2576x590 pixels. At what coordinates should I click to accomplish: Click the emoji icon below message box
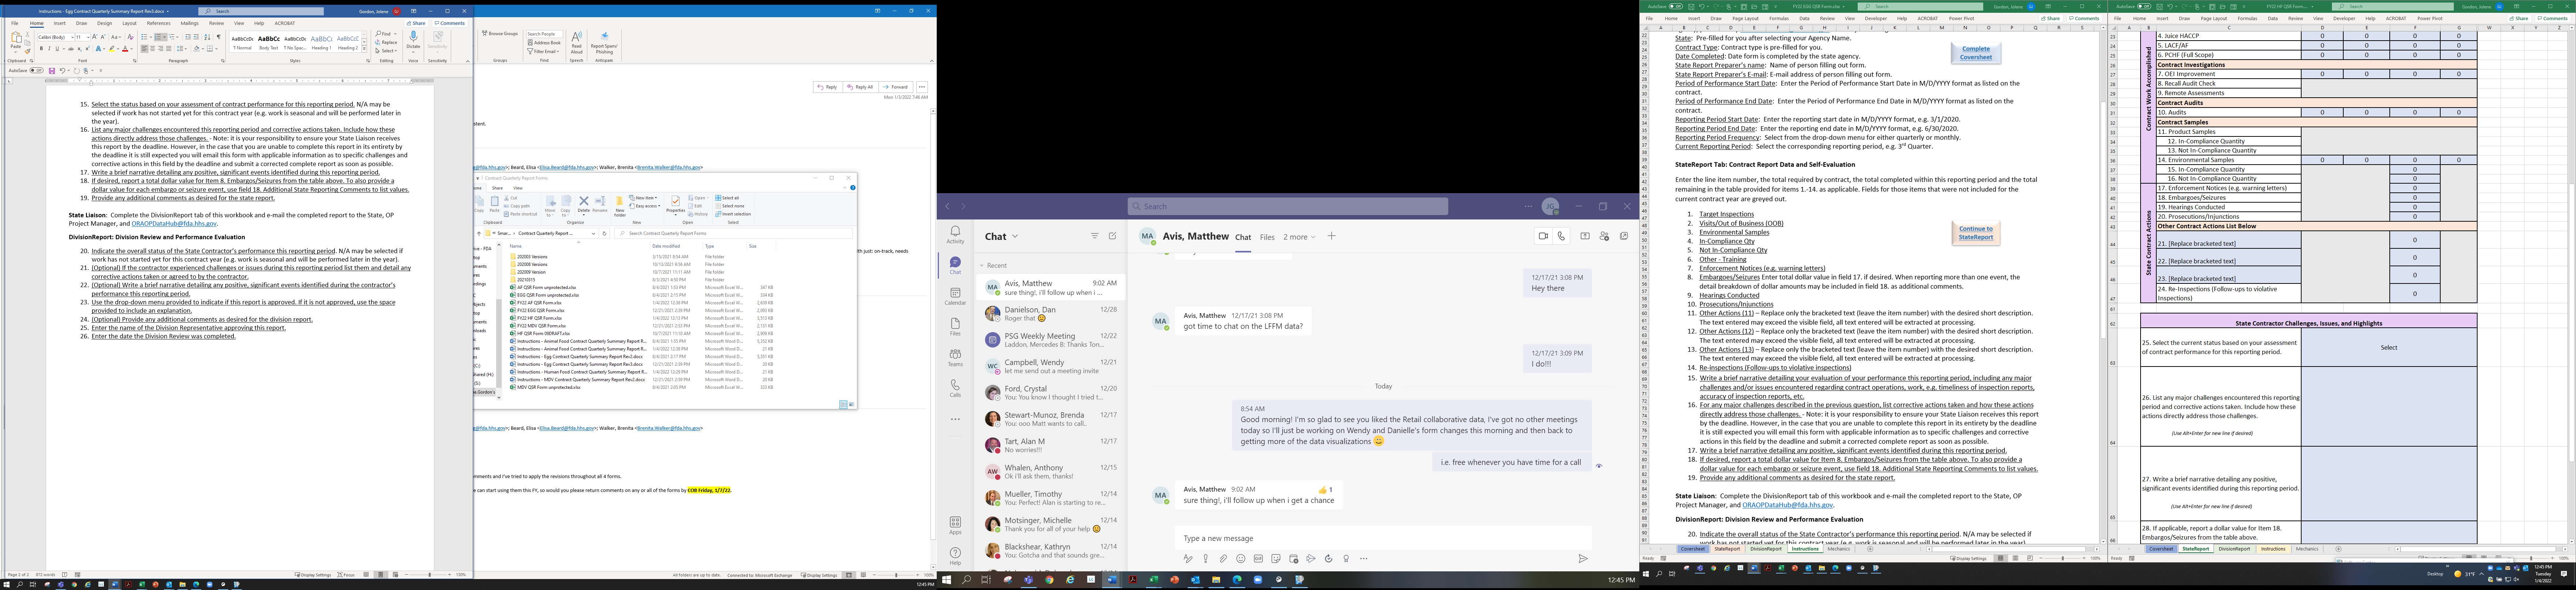tap(1241, 558)
